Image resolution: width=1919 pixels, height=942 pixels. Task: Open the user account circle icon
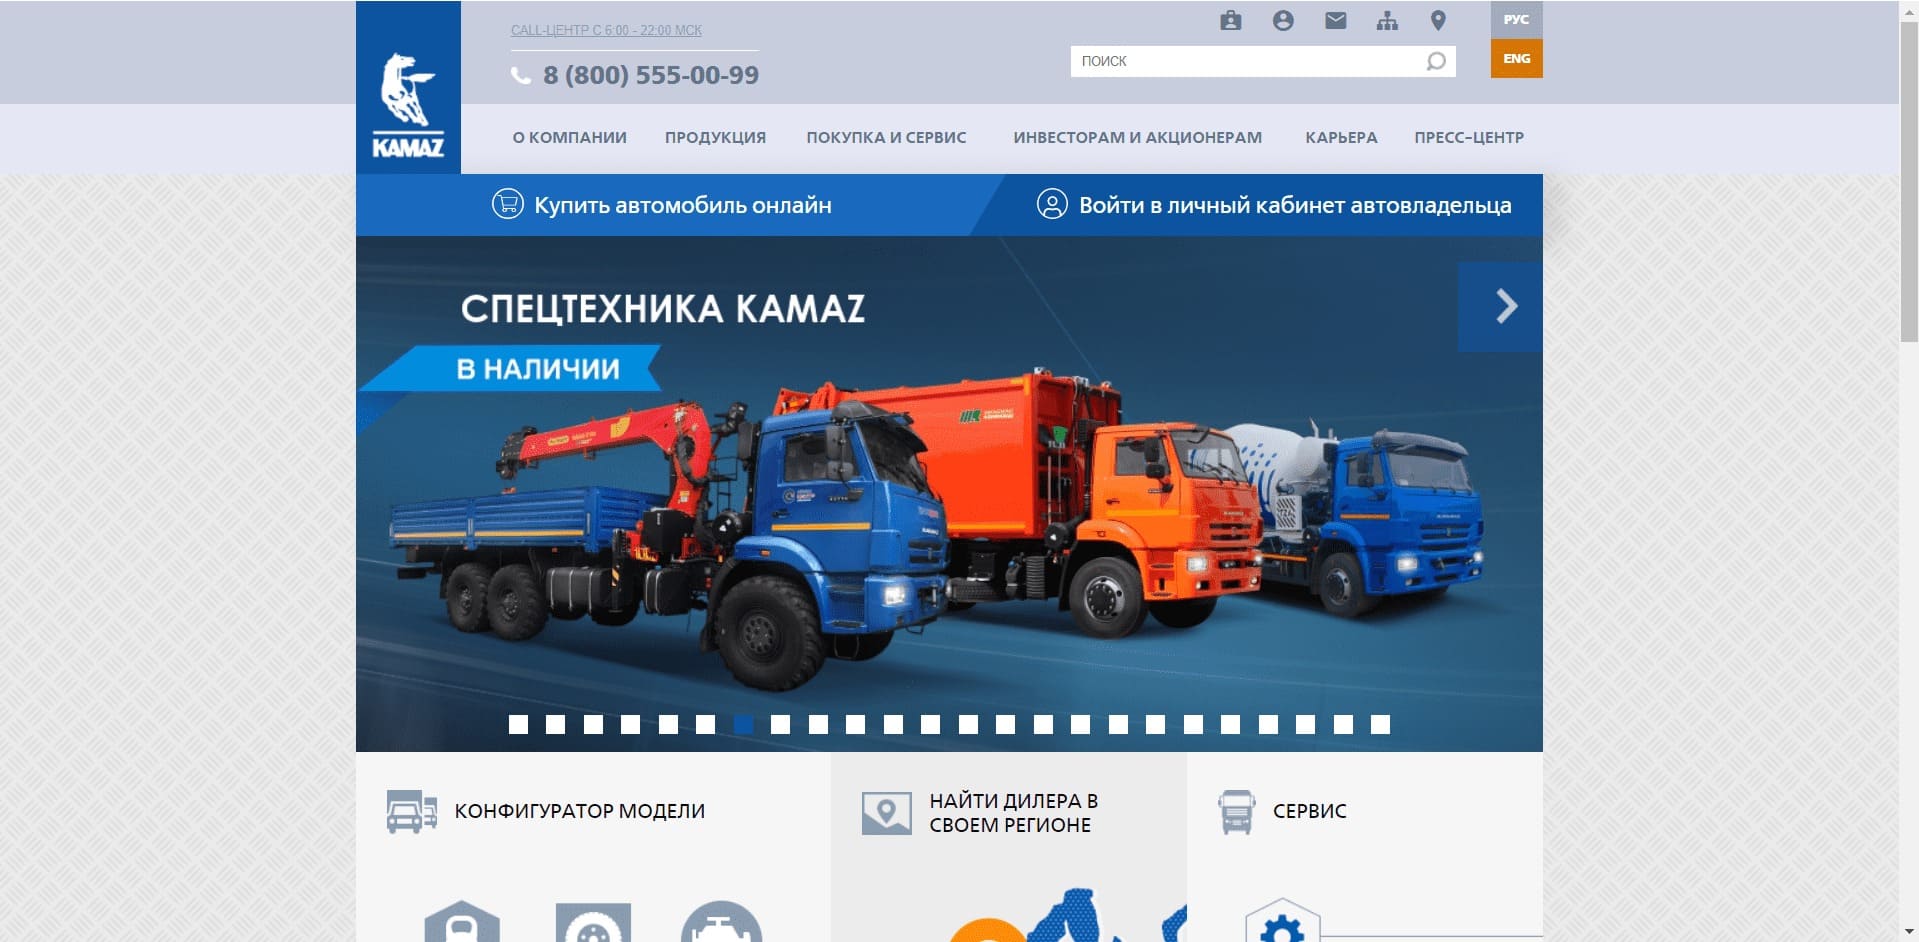click(1283, 20)
